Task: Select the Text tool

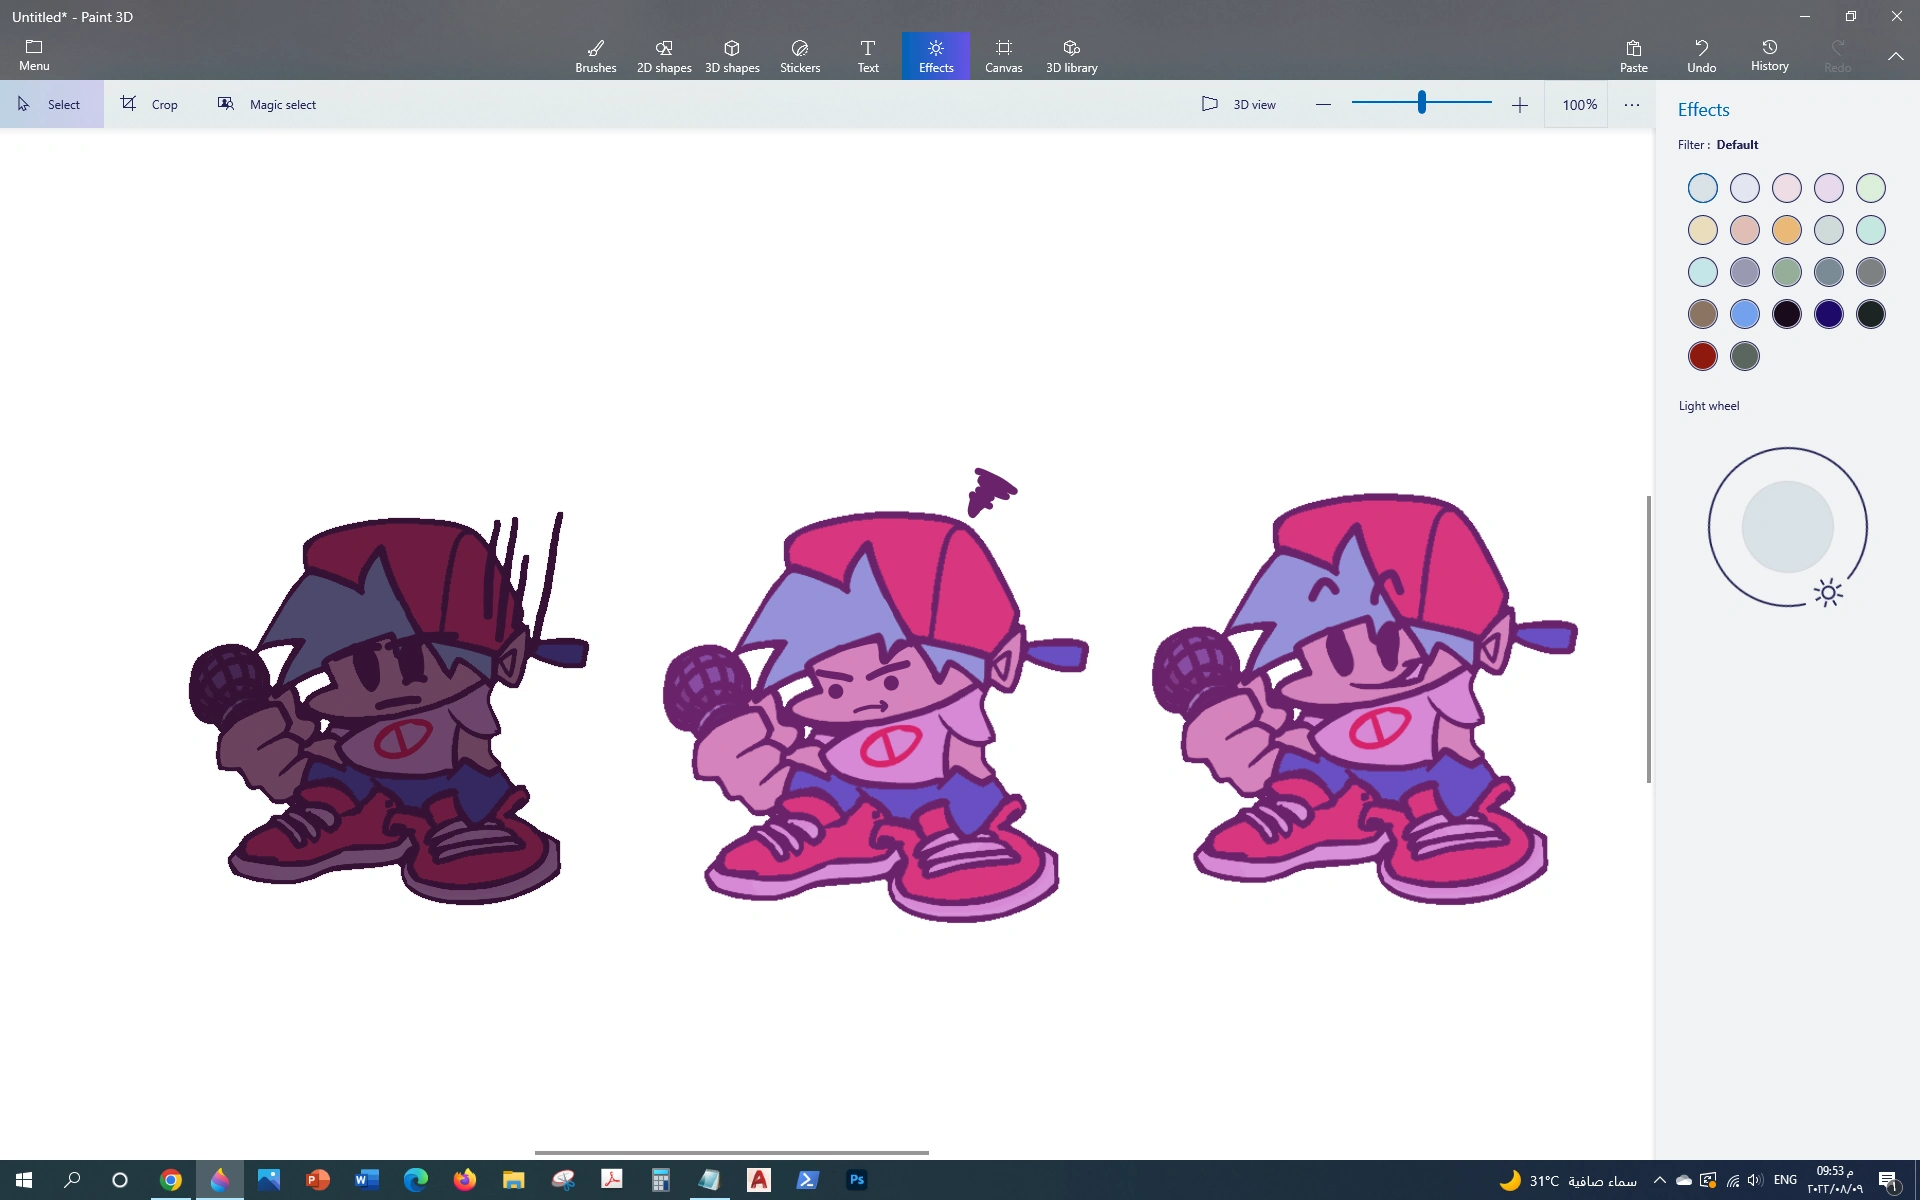Action: 868,56
